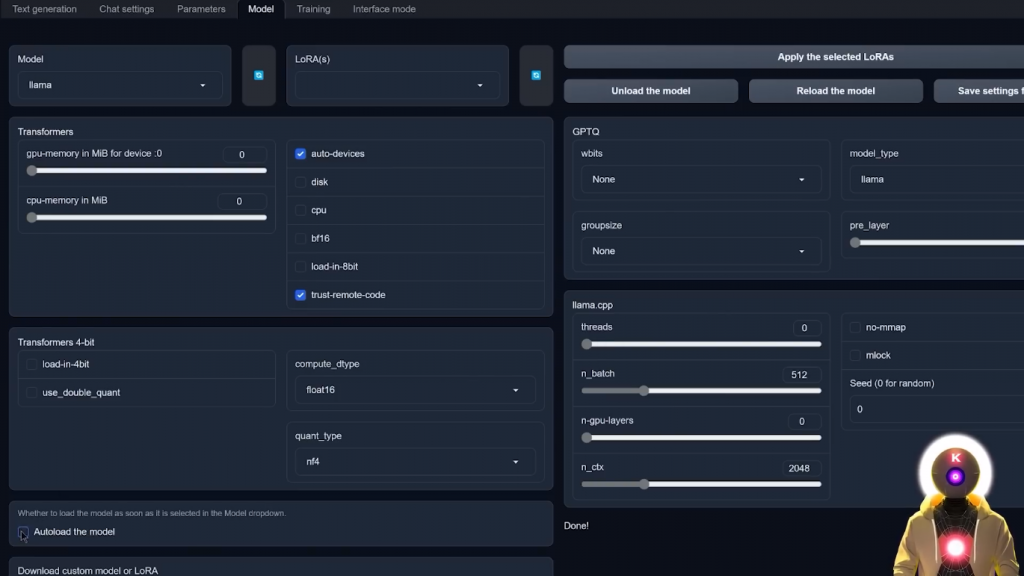Open the Text generation tab

tap(44, 9)
